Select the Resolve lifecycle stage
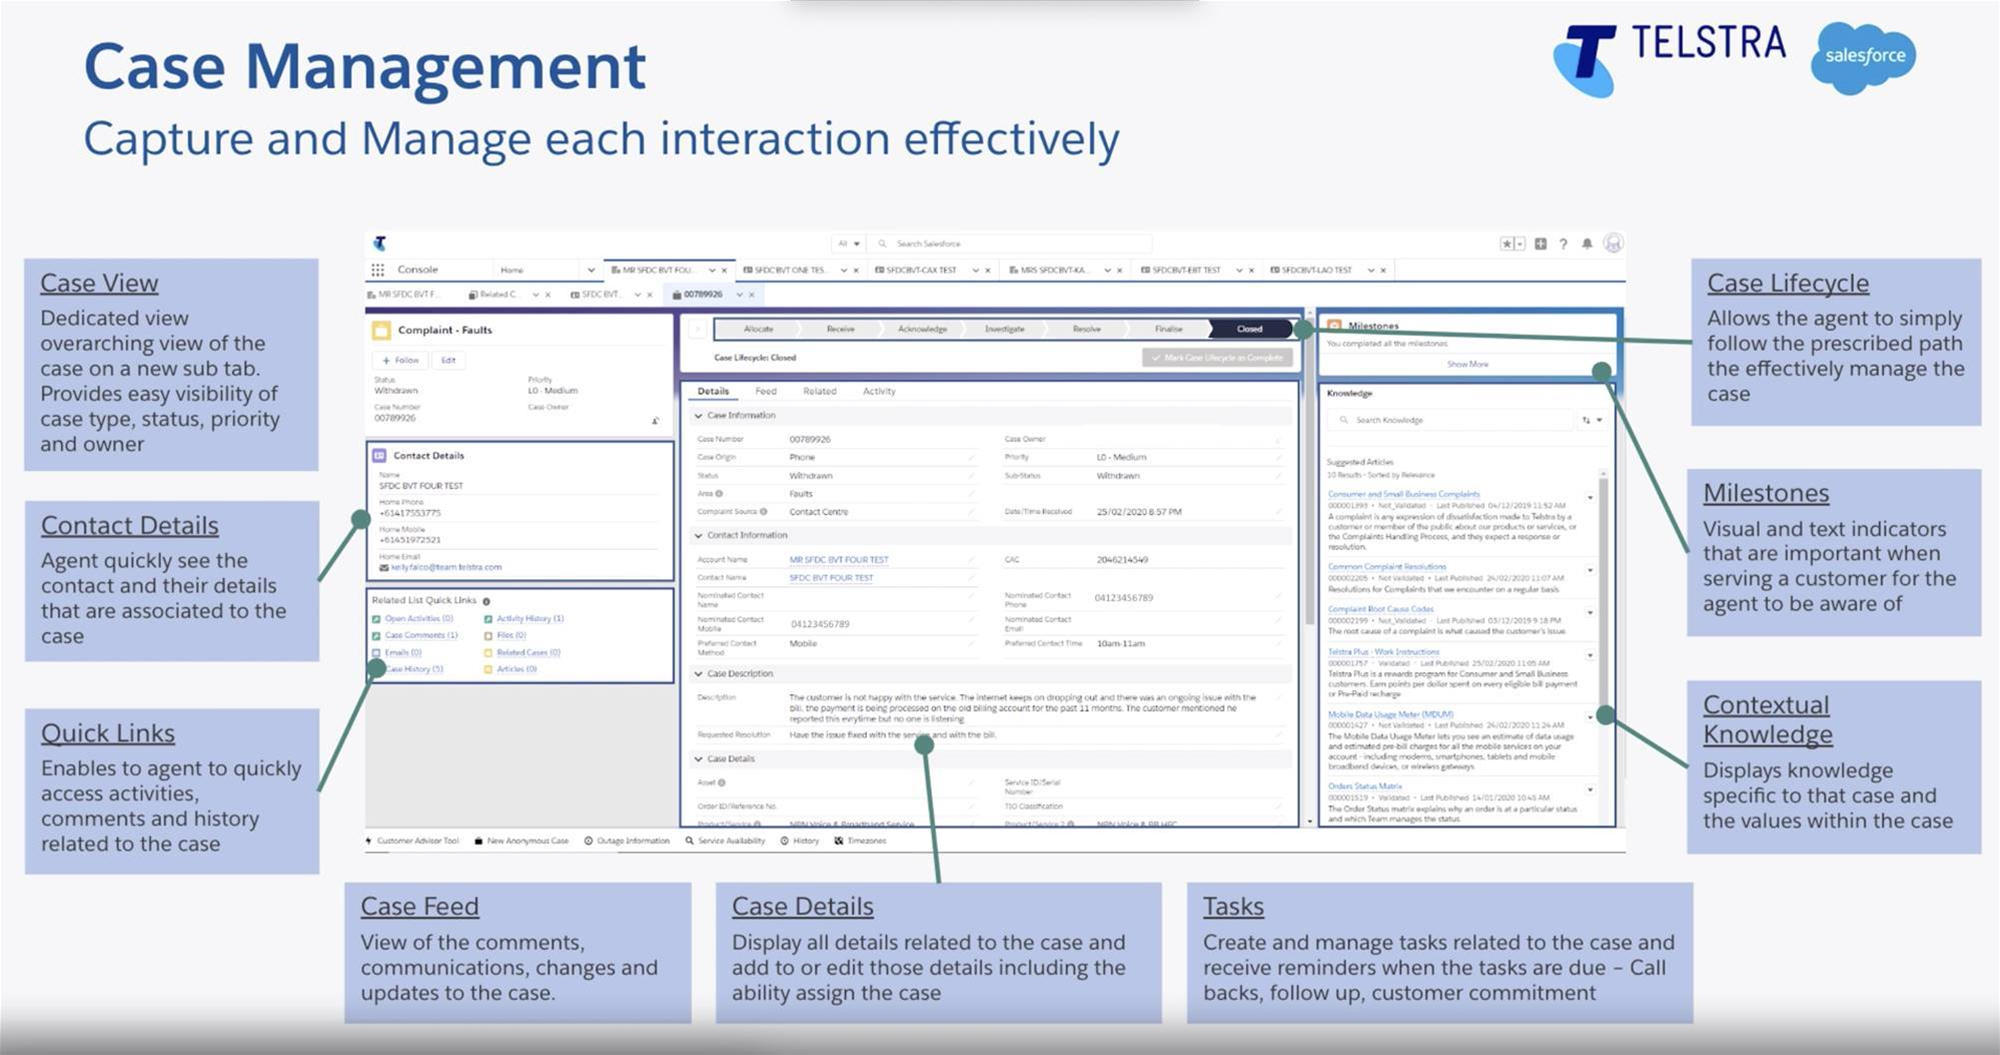The width and height of the screenshot is (2000, 1055). 1086,329
